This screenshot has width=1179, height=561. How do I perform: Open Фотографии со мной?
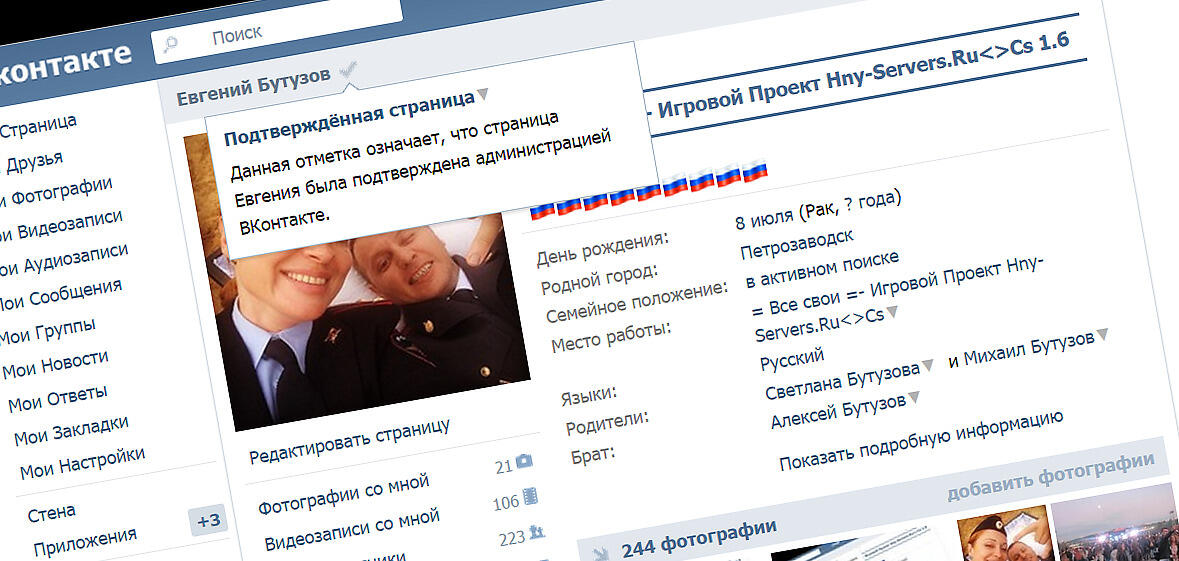coord(344,493)
